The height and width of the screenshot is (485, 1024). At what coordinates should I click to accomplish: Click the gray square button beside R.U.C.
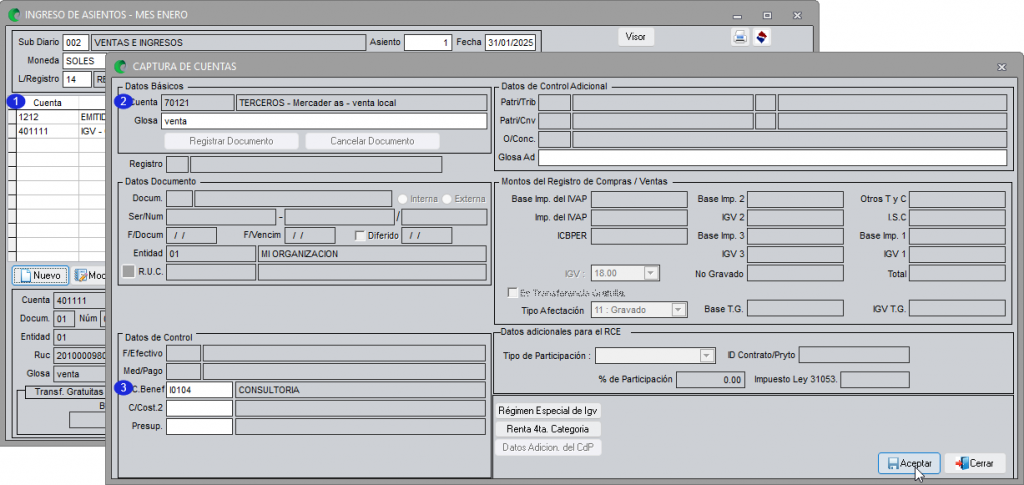tap(128, 271)
